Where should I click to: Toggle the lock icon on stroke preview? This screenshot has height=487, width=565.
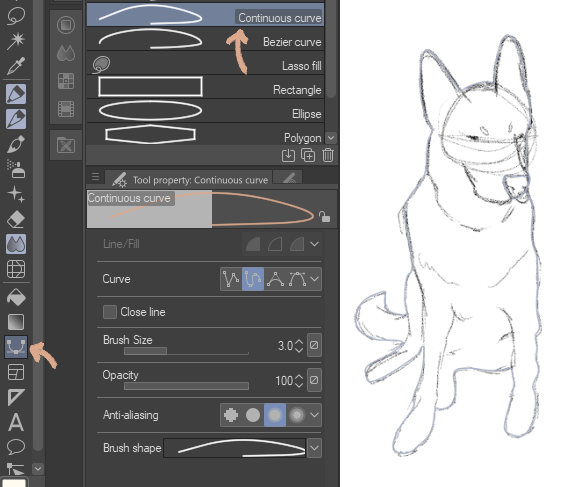324,217
